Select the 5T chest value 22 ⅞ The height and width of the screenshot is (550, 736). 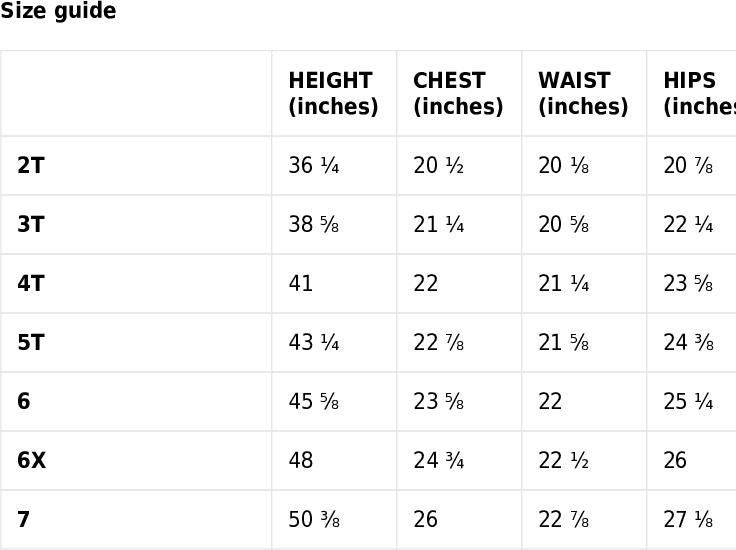(x=439, y=343)
